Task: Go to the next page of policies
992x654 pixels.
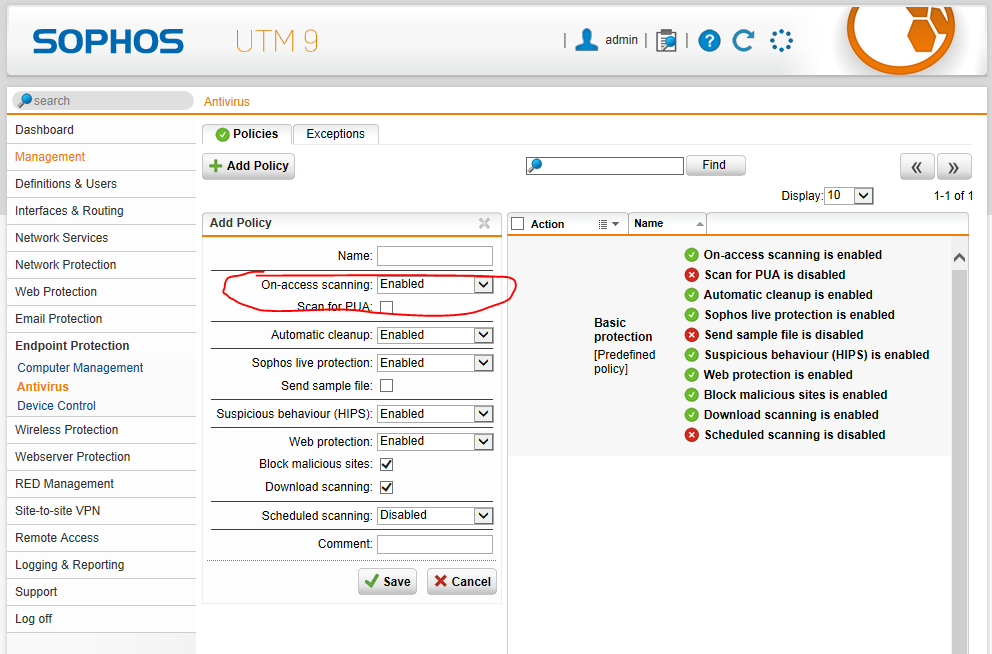Action: 954,167
